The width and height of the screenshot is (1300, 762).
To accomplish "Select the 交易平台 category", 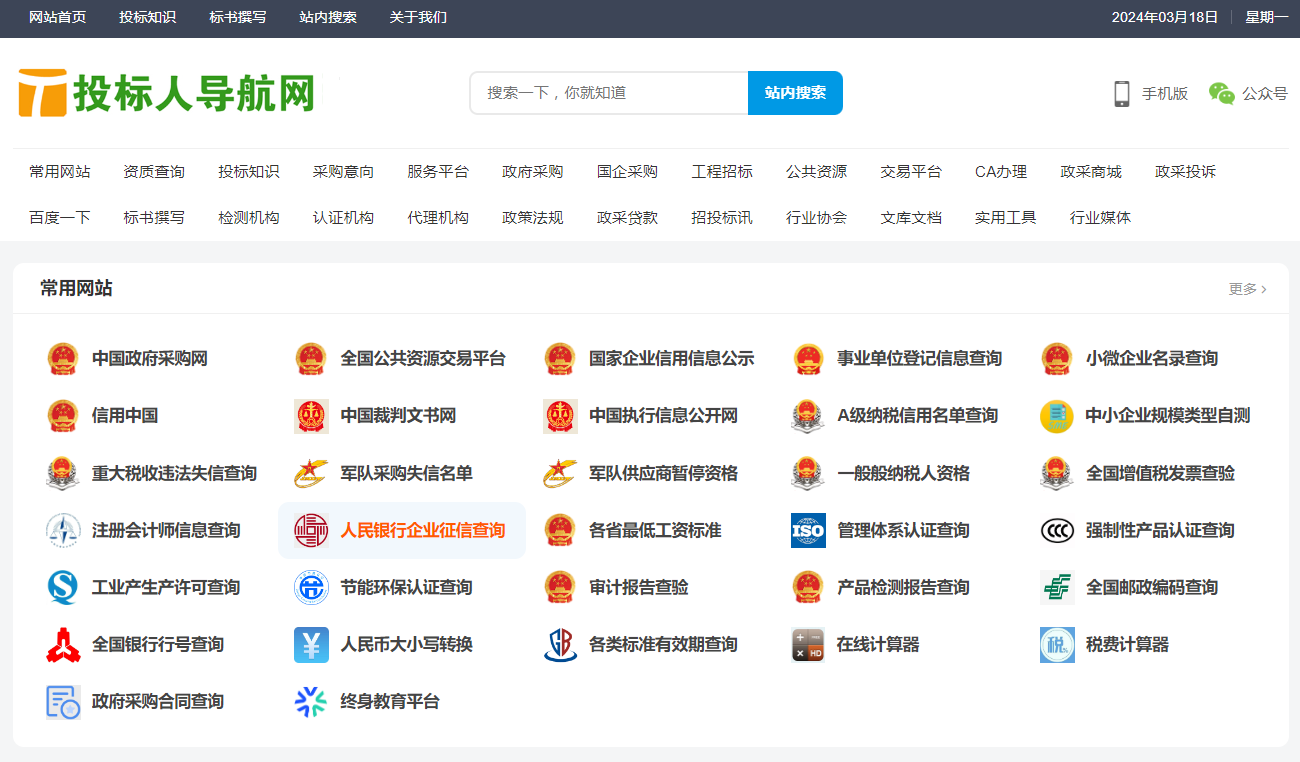I will coord(911,172).
